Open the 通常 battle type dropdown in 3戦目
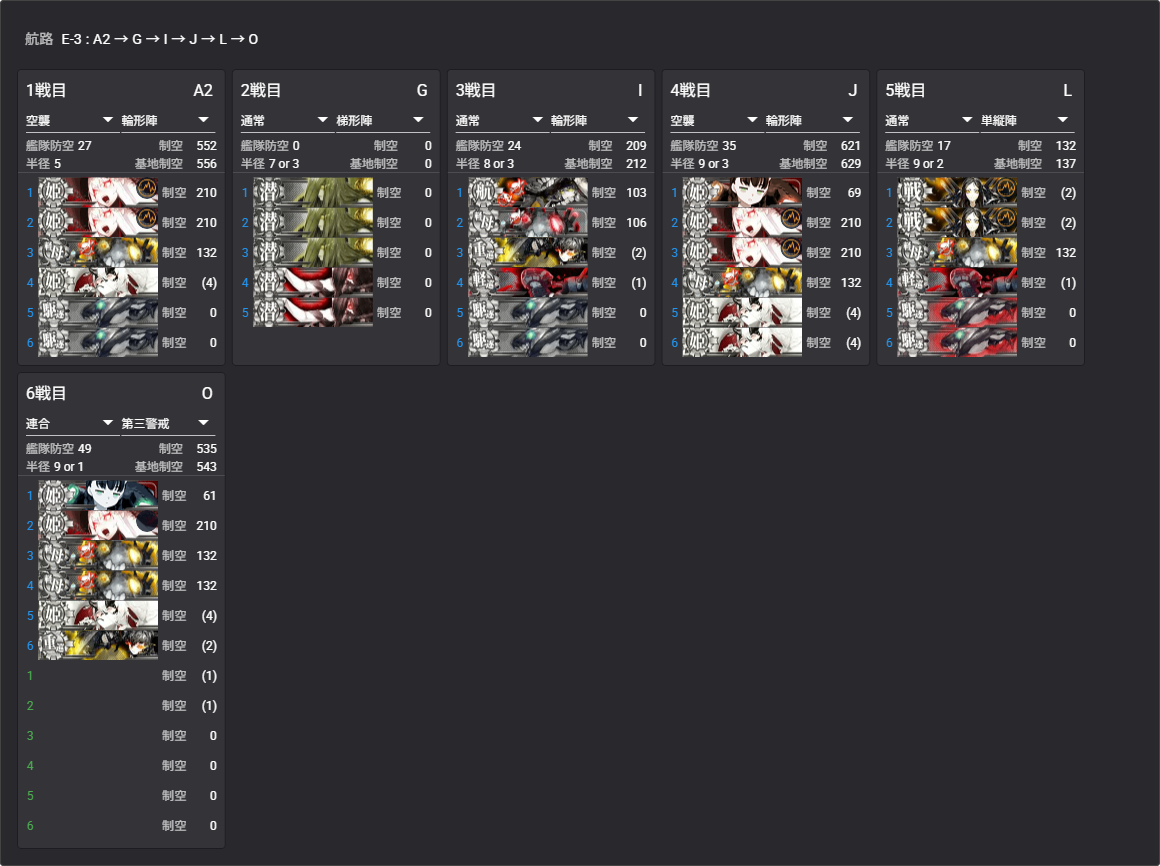The height and width of the screenshot is (866, 1160). [502, 121]
